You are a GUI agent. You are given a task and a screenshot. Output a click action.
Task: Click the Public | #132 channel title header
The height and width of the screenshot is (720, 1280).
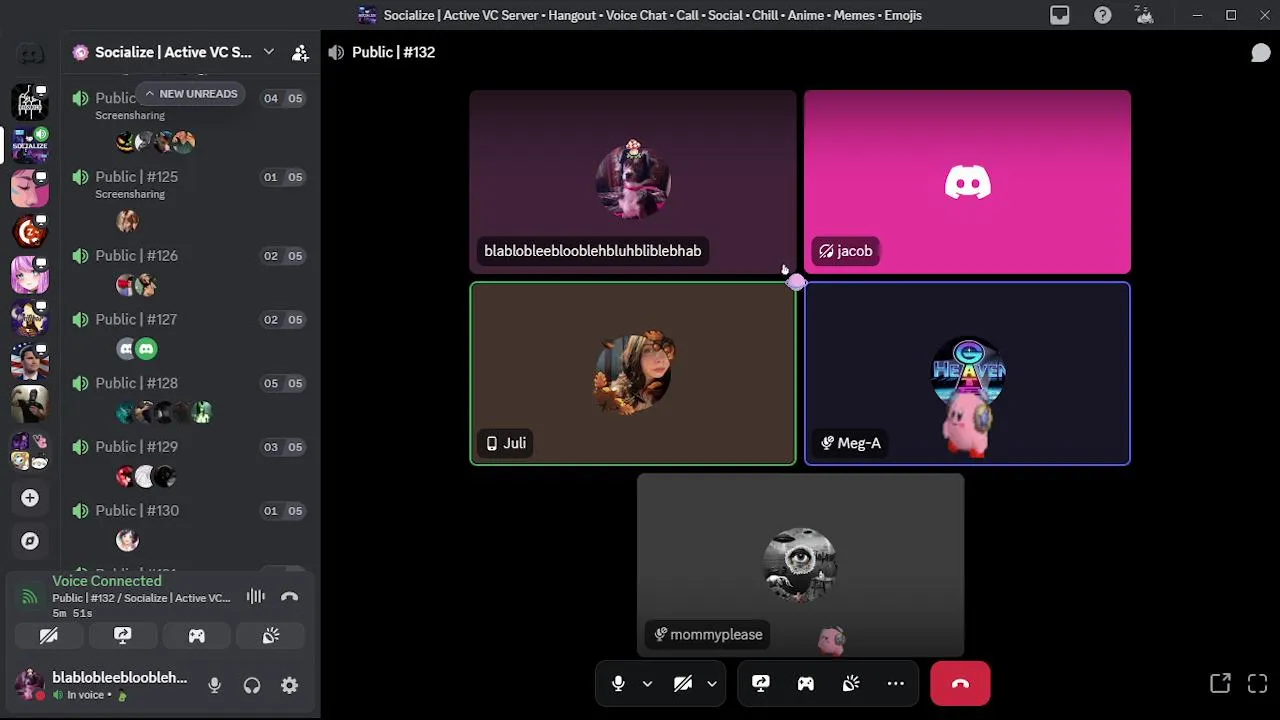(x=393, y=53)
